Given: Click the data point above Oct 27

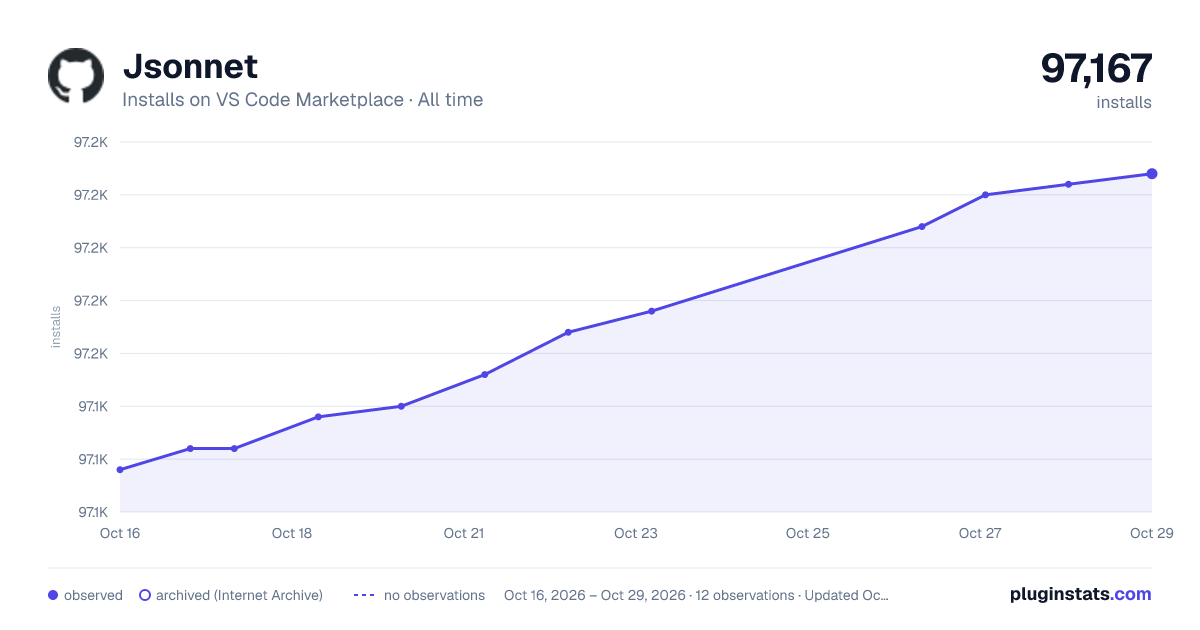Looking at the screenshot, I should tap(985, 195).
